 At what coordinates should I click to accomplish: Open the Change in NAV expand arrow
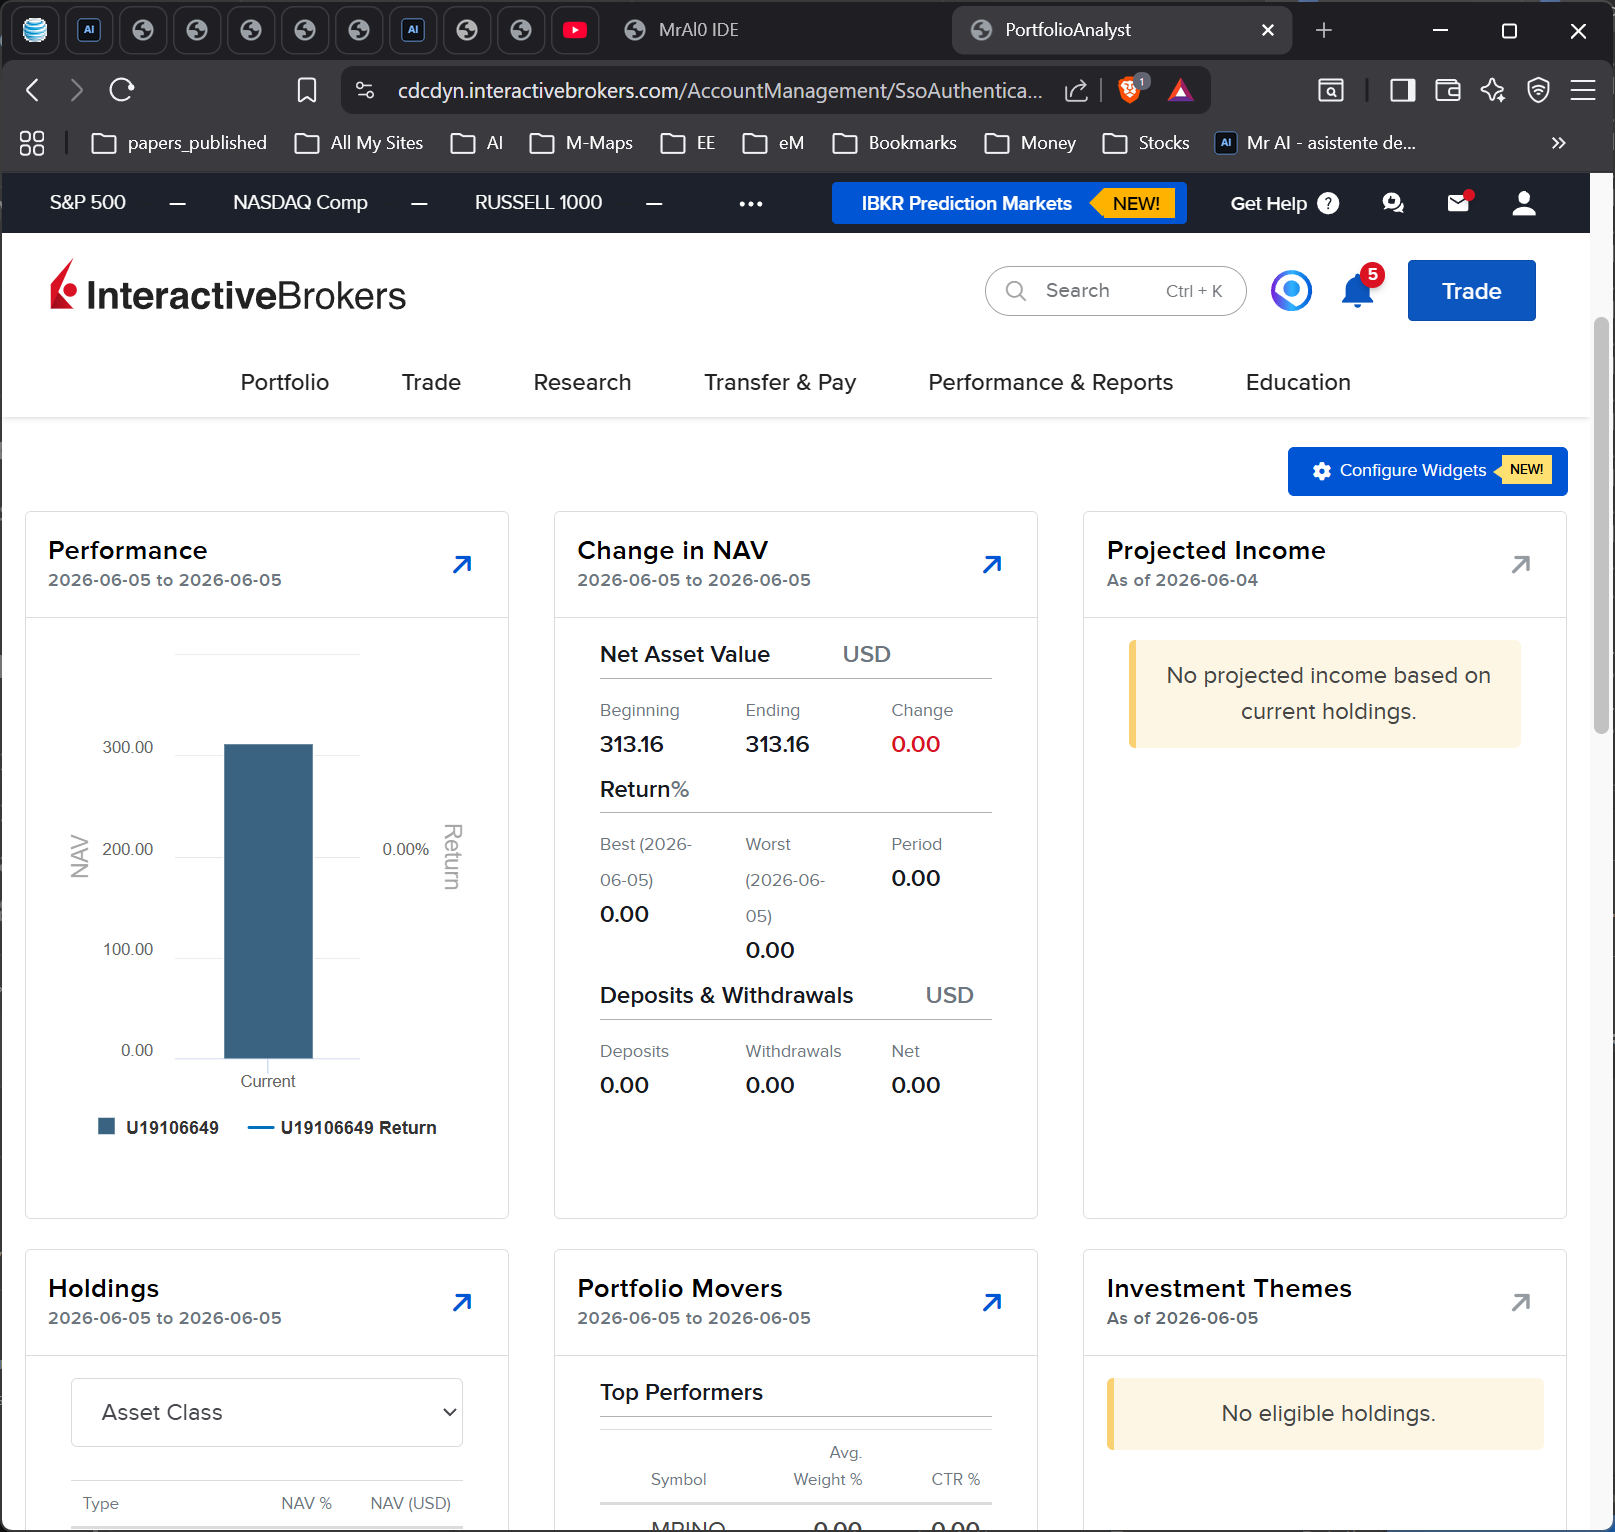point(992,565)
